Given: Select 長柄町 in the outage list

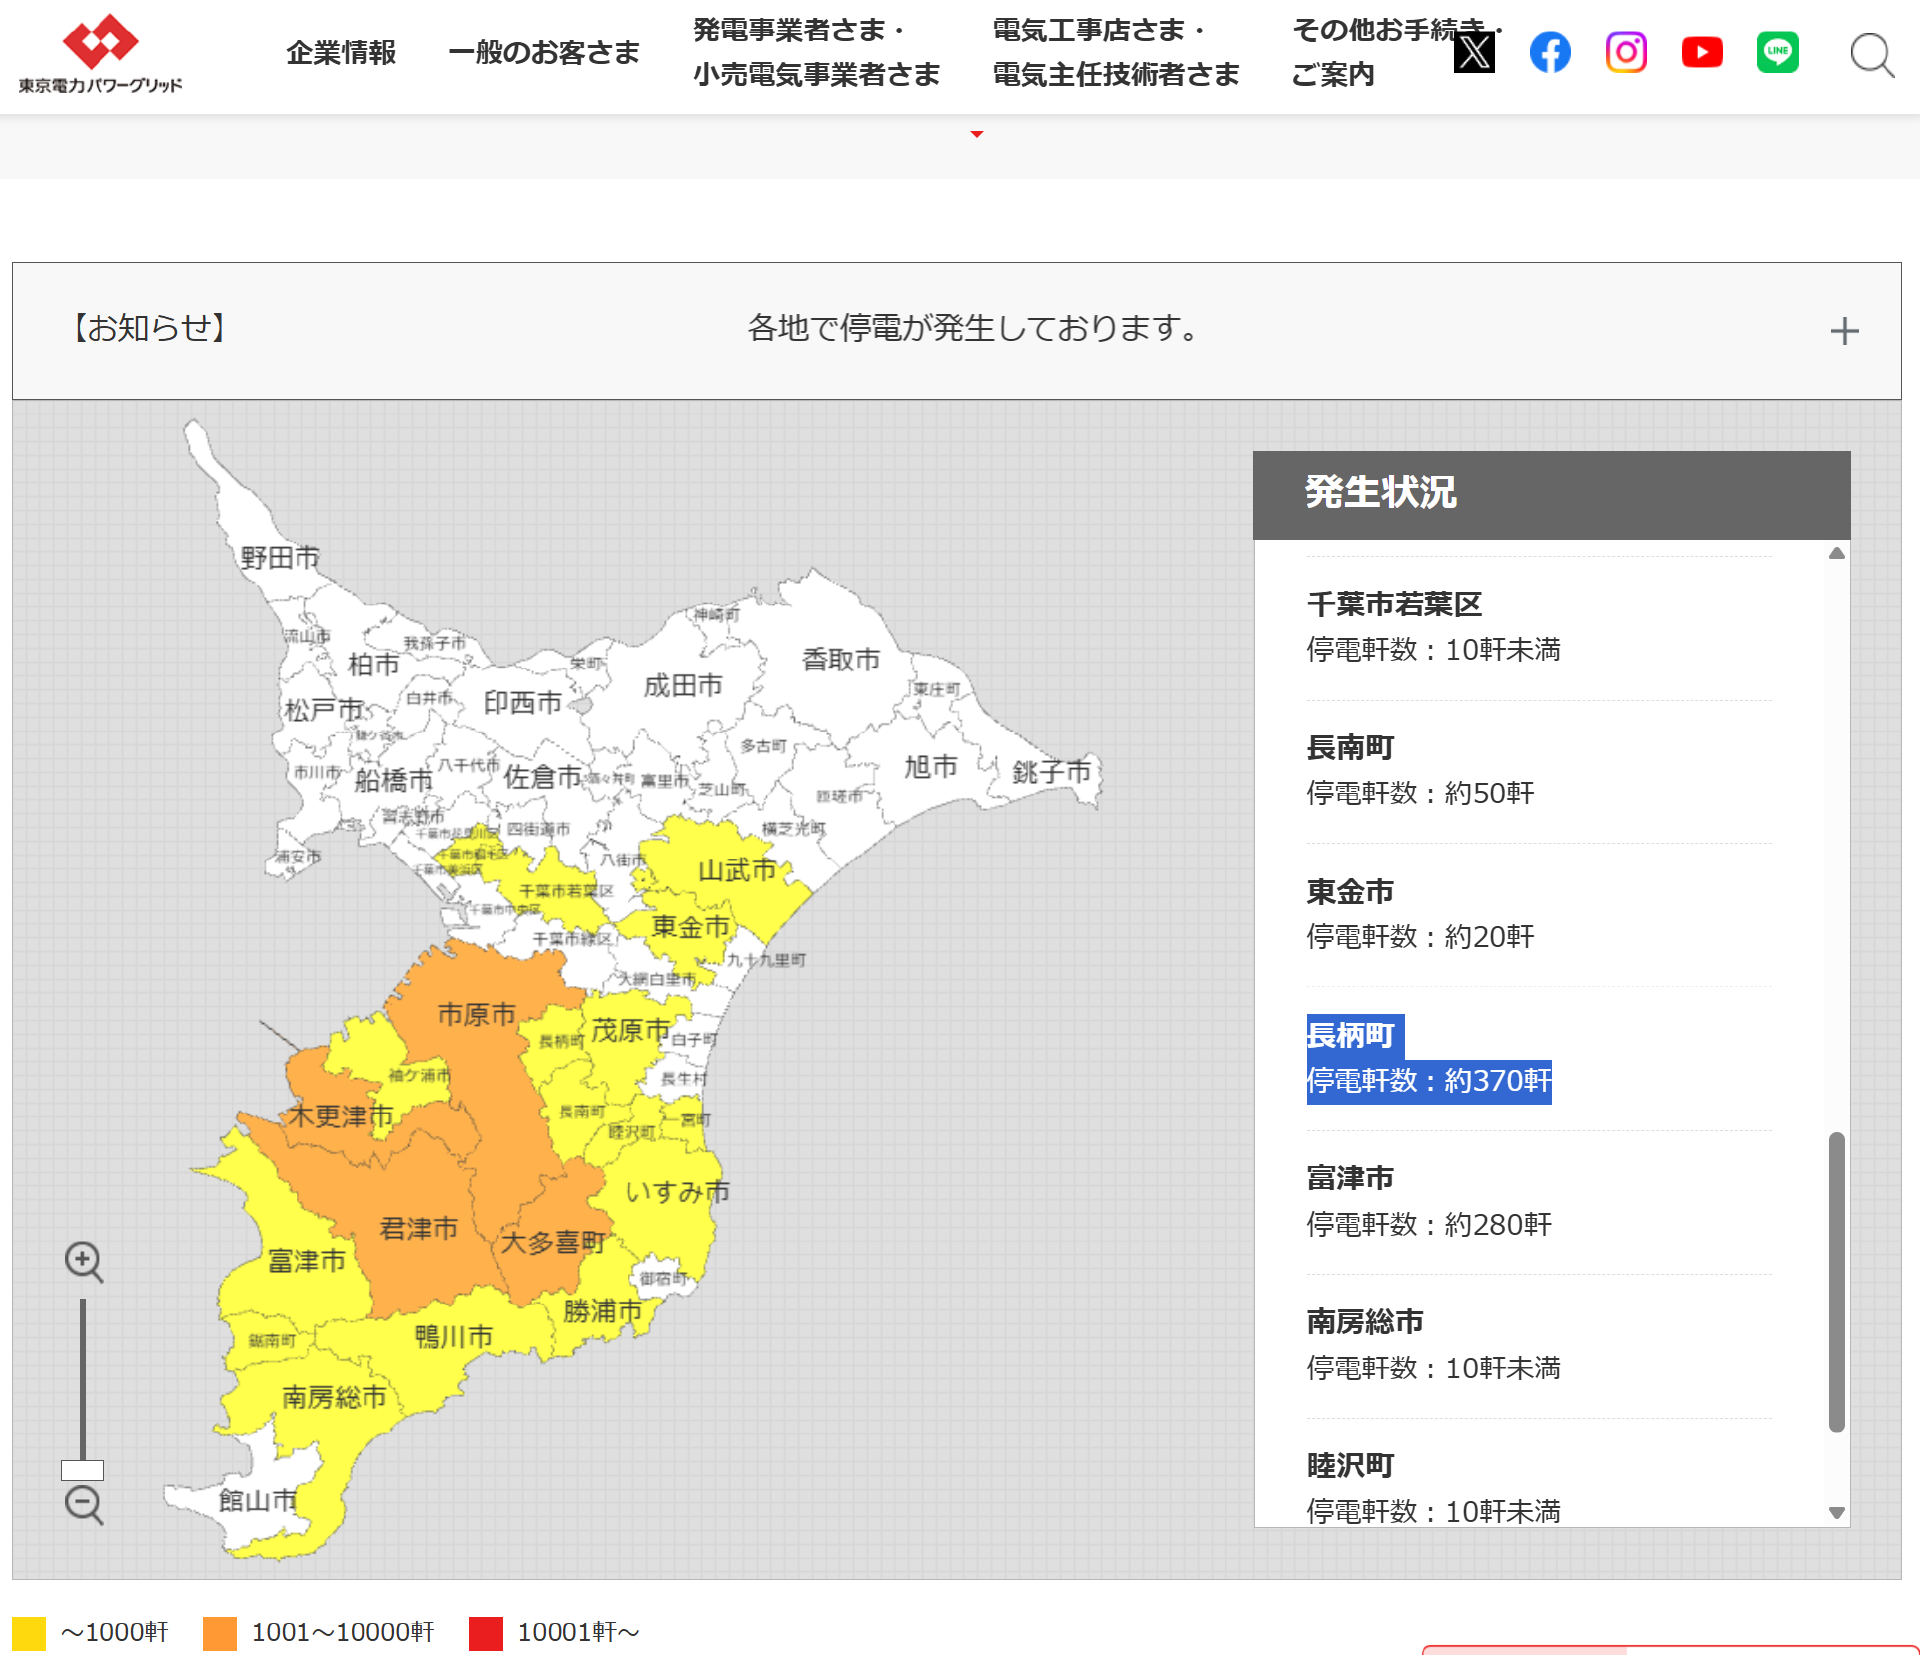Looking at the screenshot, I should pyautogui.click(x=1351, y=1035).
